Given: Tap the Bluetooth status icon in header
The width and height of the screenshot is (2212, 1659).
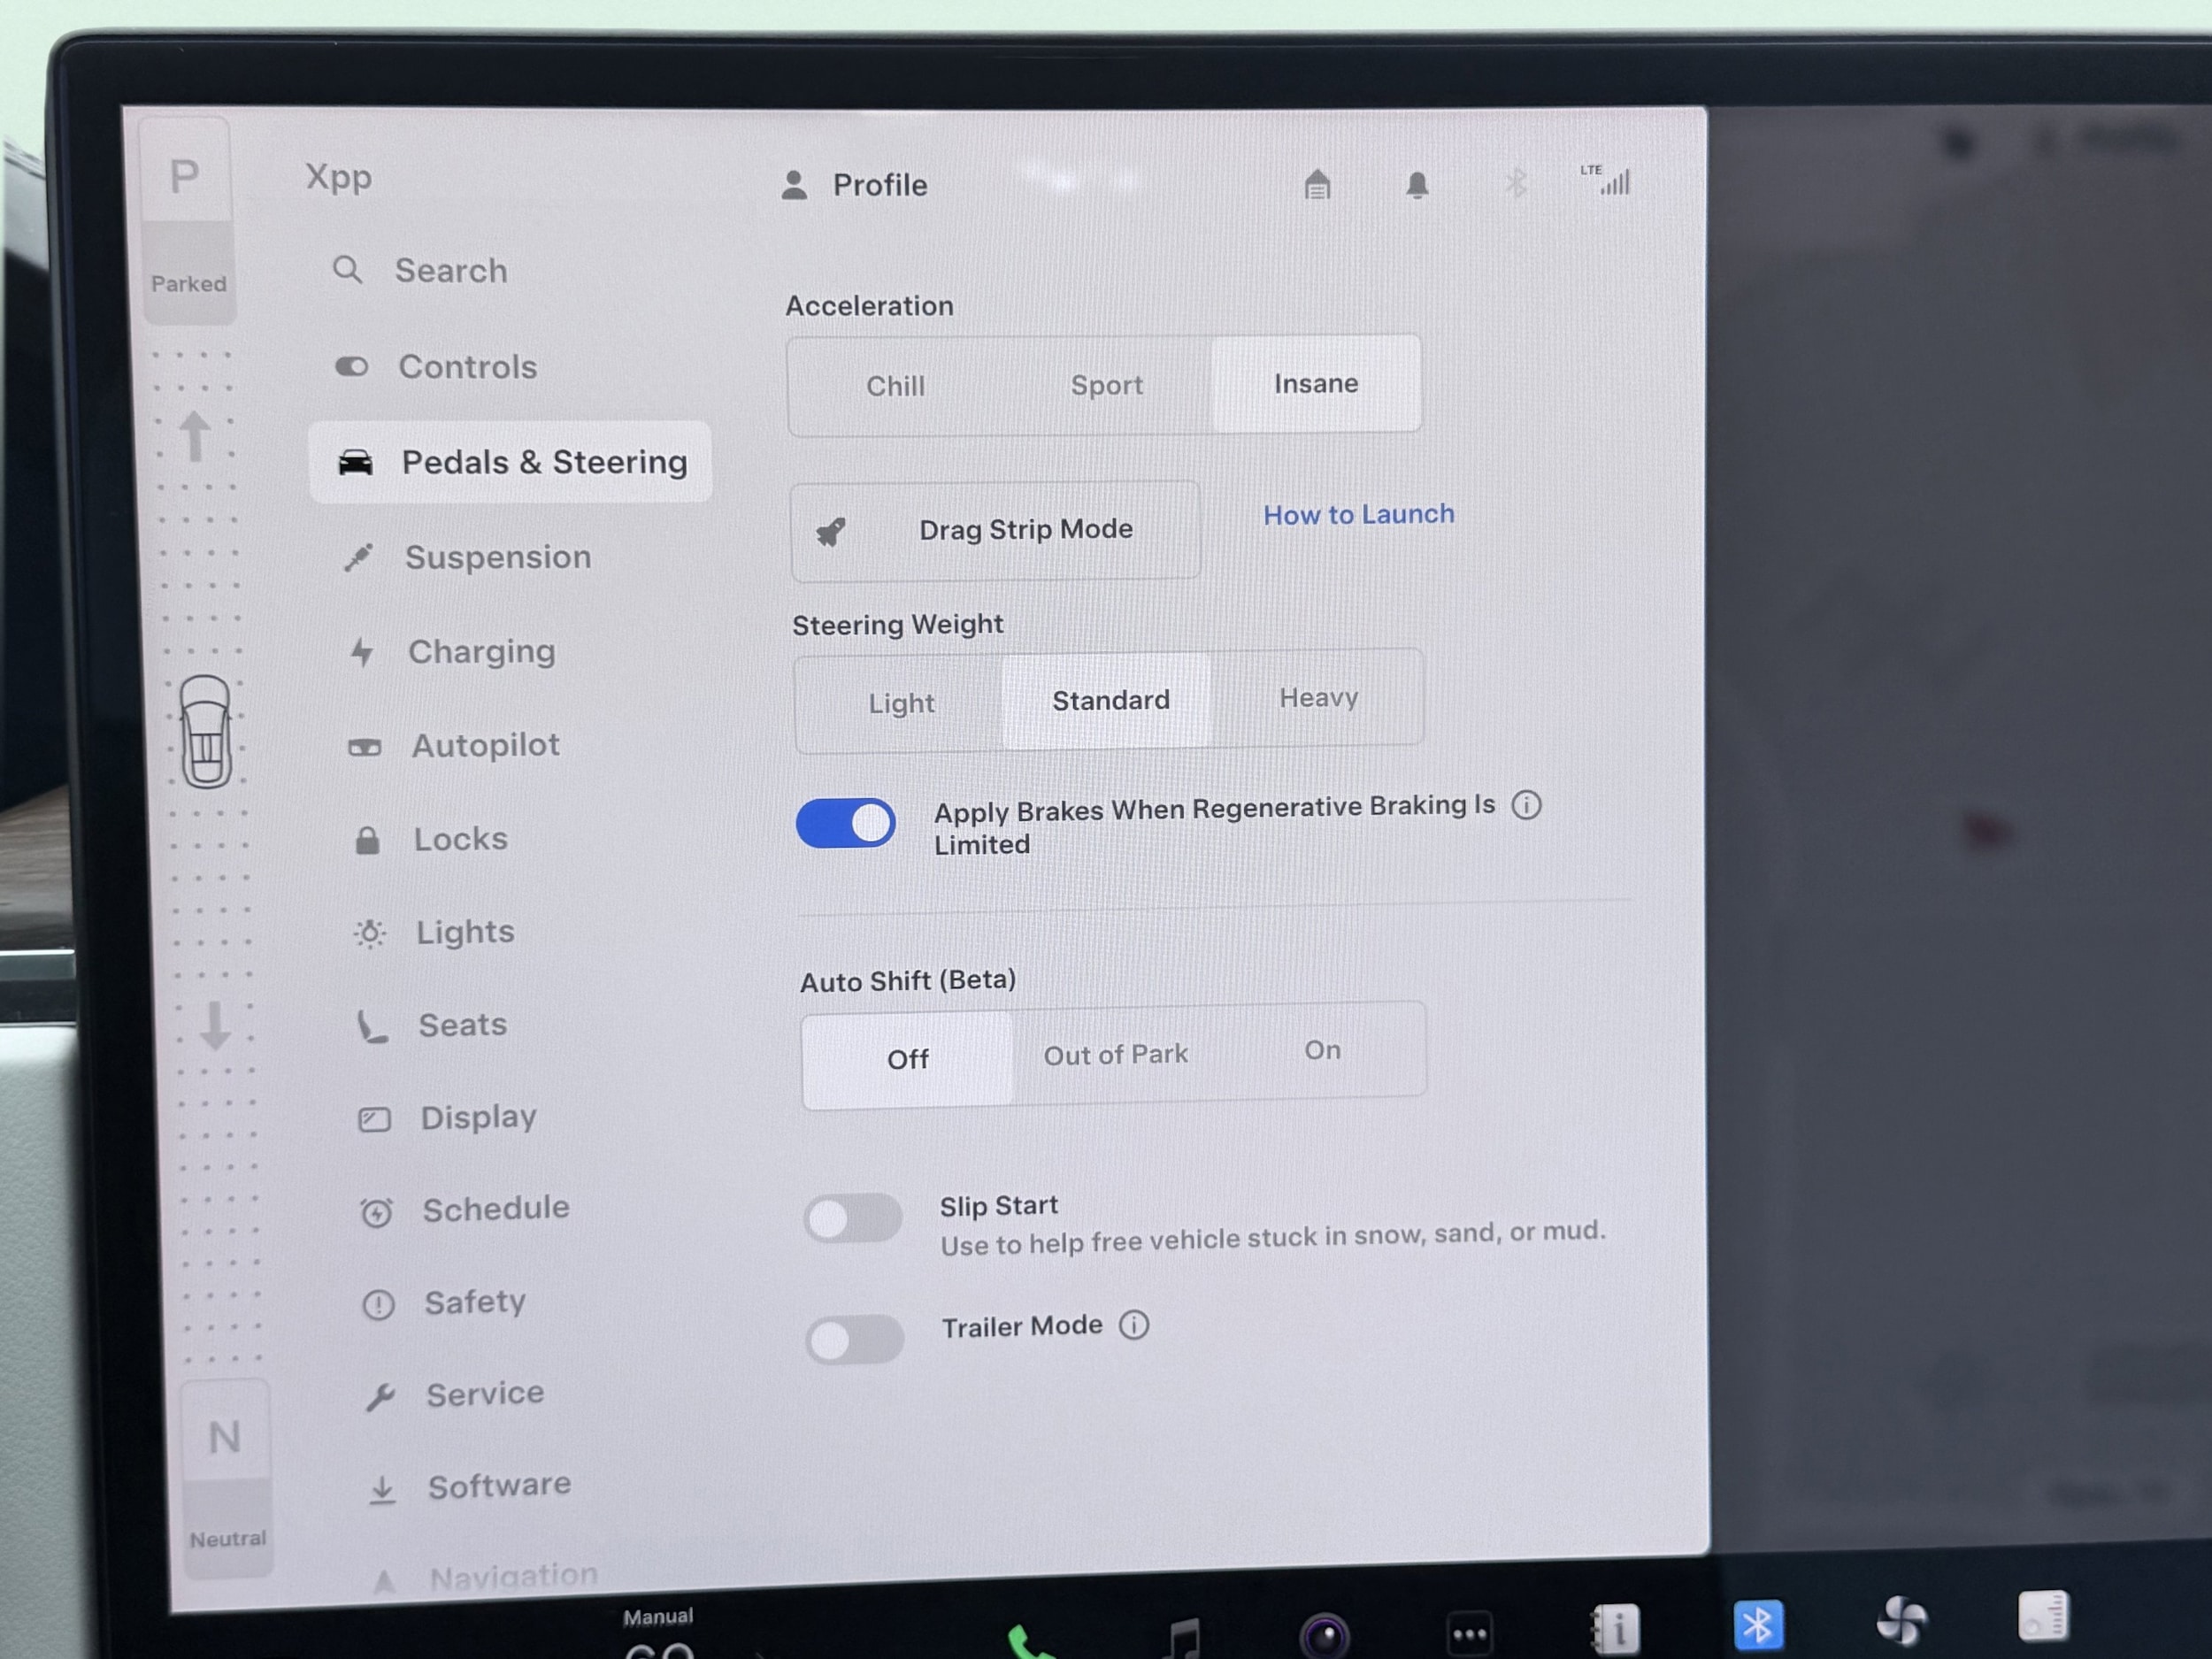Looking at the screenshot, I should tap(1515, 184).
